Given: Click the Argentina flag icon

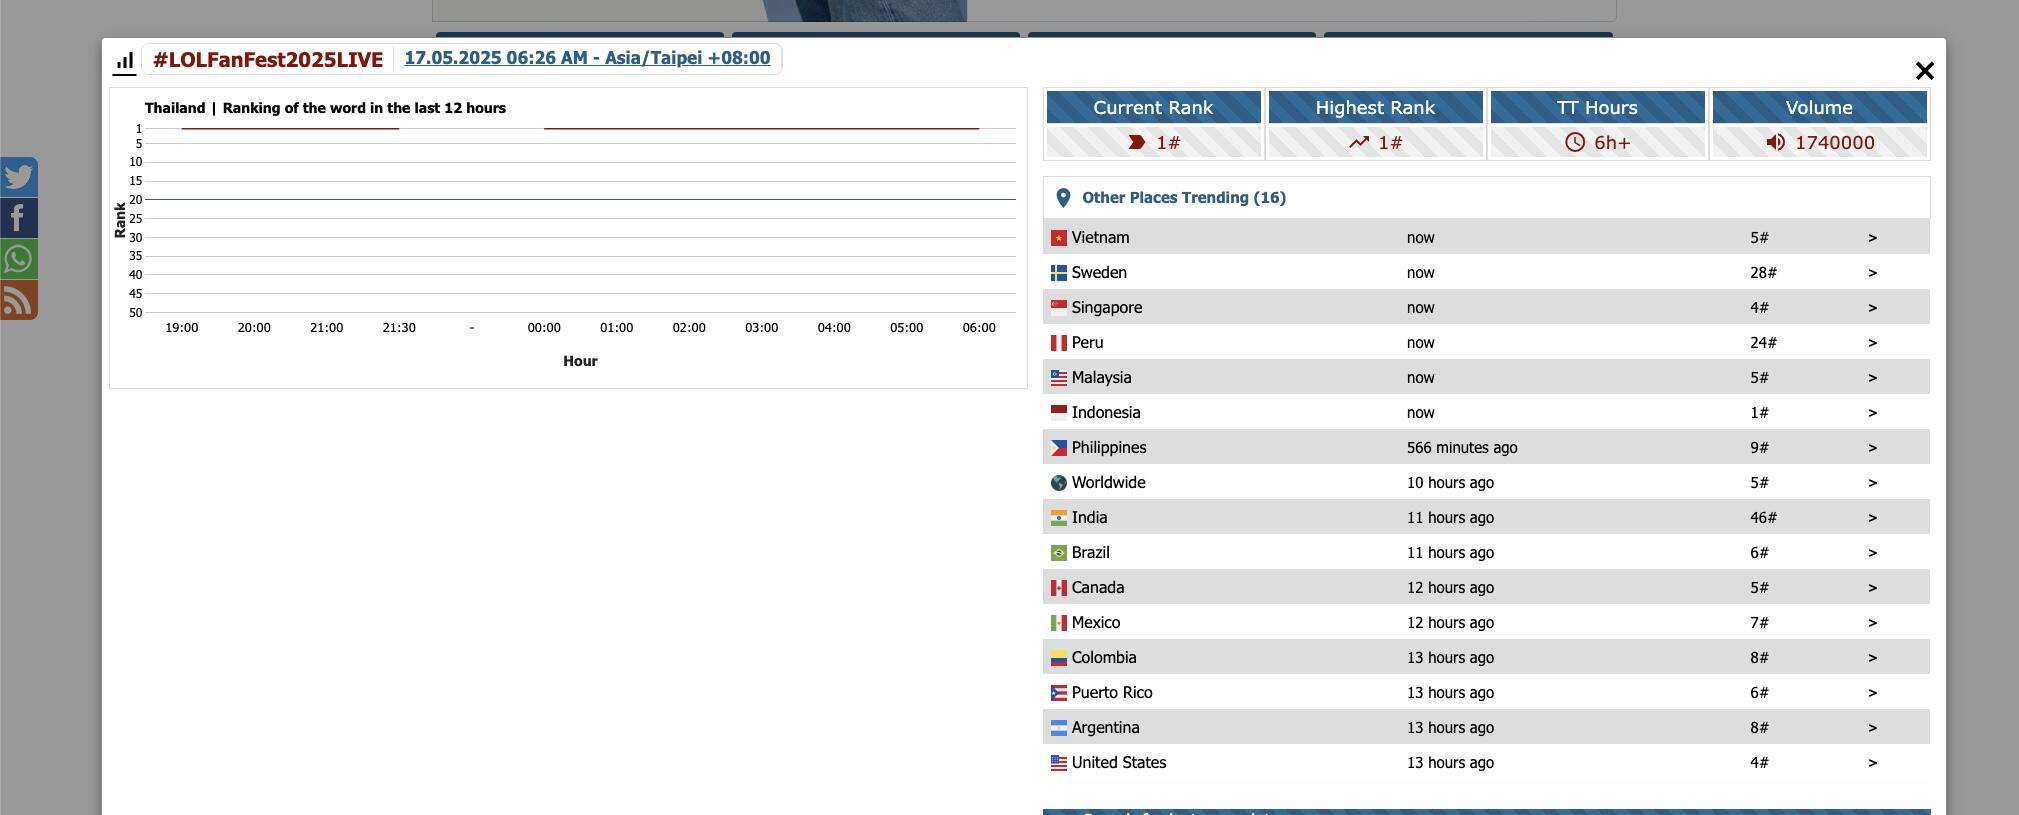Looking at the screenshot, I should click(x=1059, y=728).
